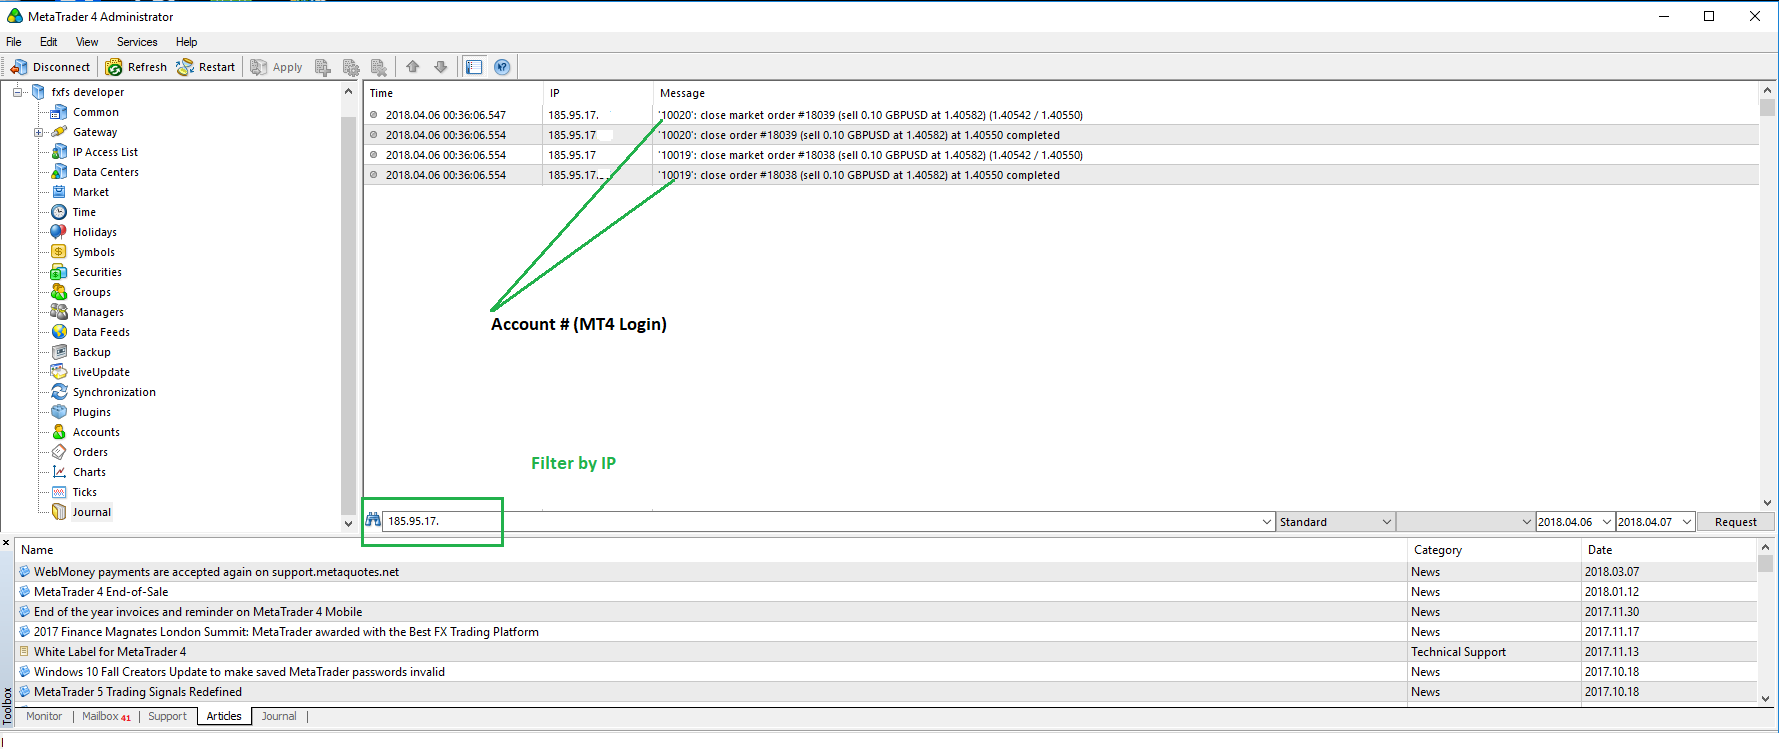Screen dimensions: 1779x749
Task: Open Holidays in the tree
Action: point(94,232)
